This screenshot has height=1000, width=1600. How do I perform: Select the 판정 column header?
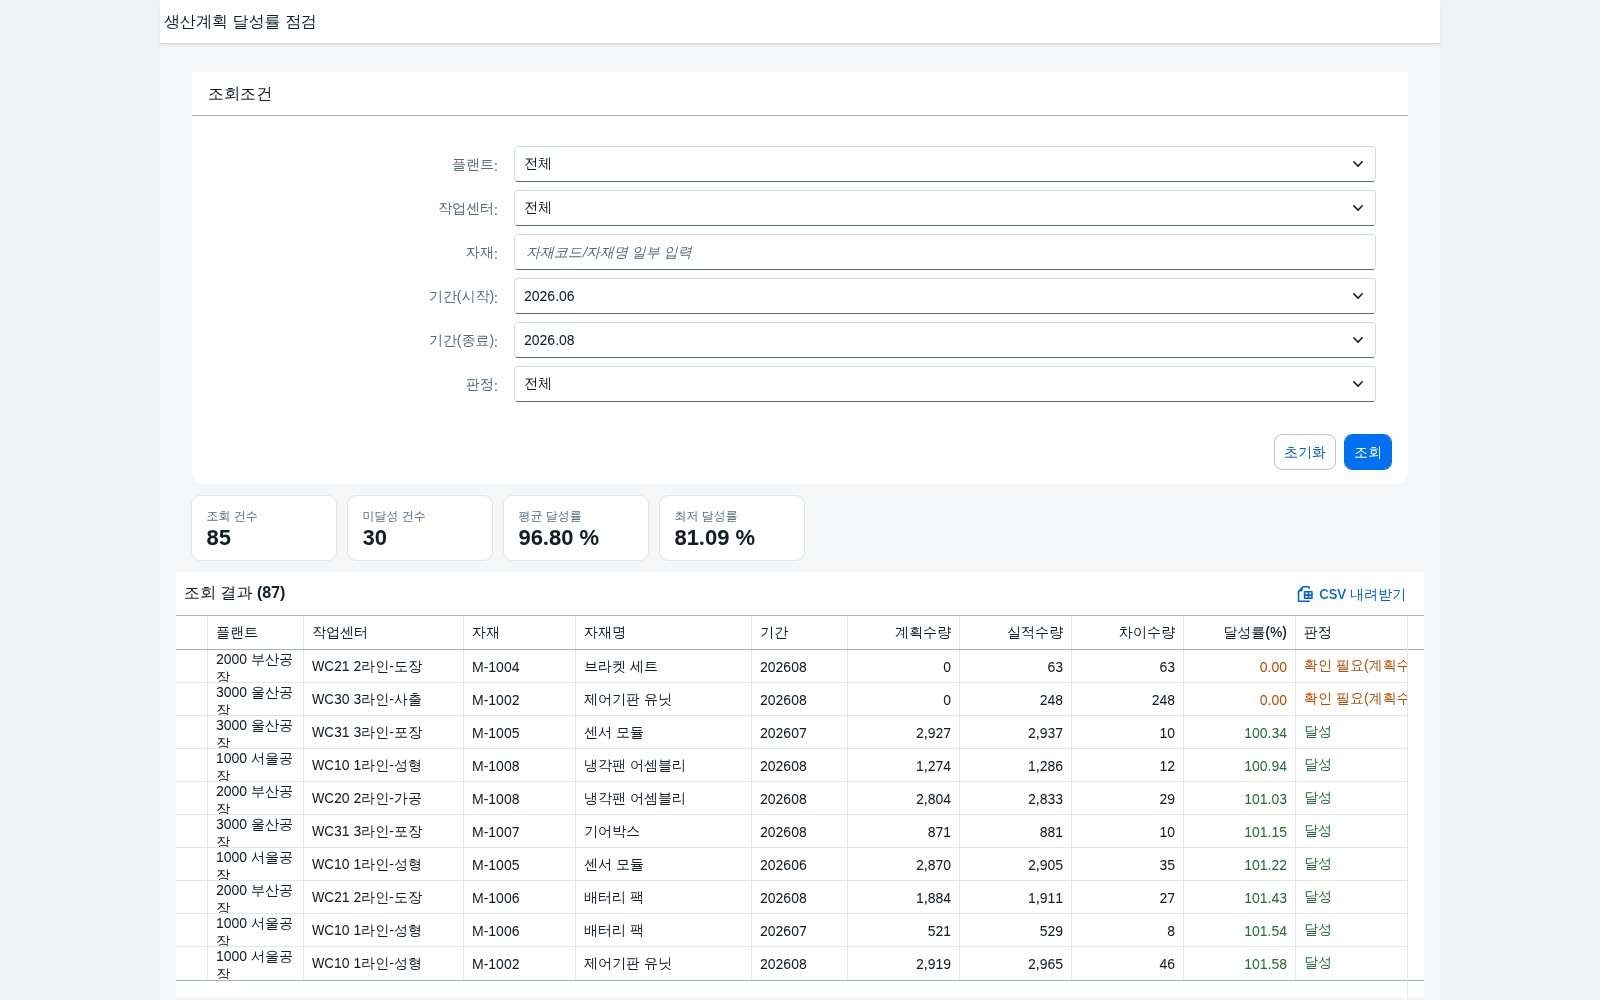tap(1351, 633)
